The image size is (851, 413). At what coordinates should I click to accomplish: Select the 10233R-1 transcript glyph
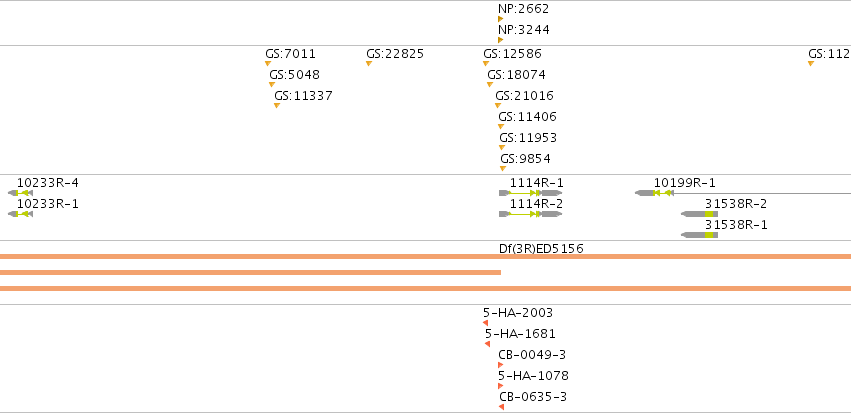(x=21, y=214)
